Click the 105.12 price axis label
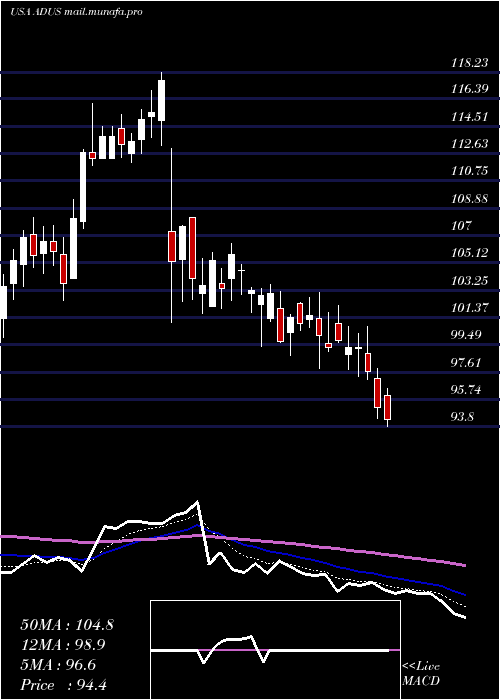 469,253
